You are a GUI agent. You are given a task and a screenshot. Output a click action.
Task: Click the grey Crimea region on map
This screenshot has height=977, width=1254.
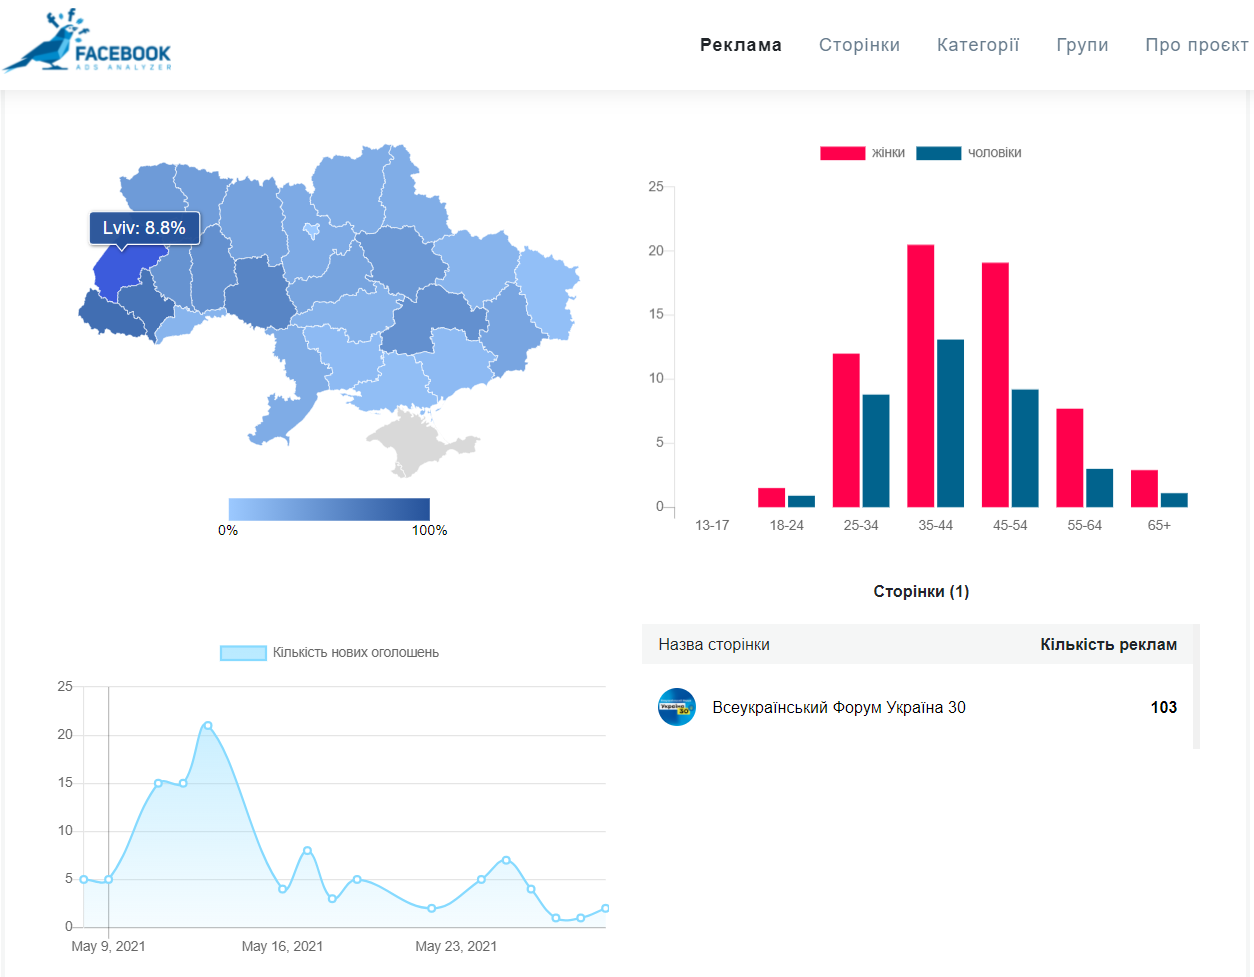tap(420, 442)
